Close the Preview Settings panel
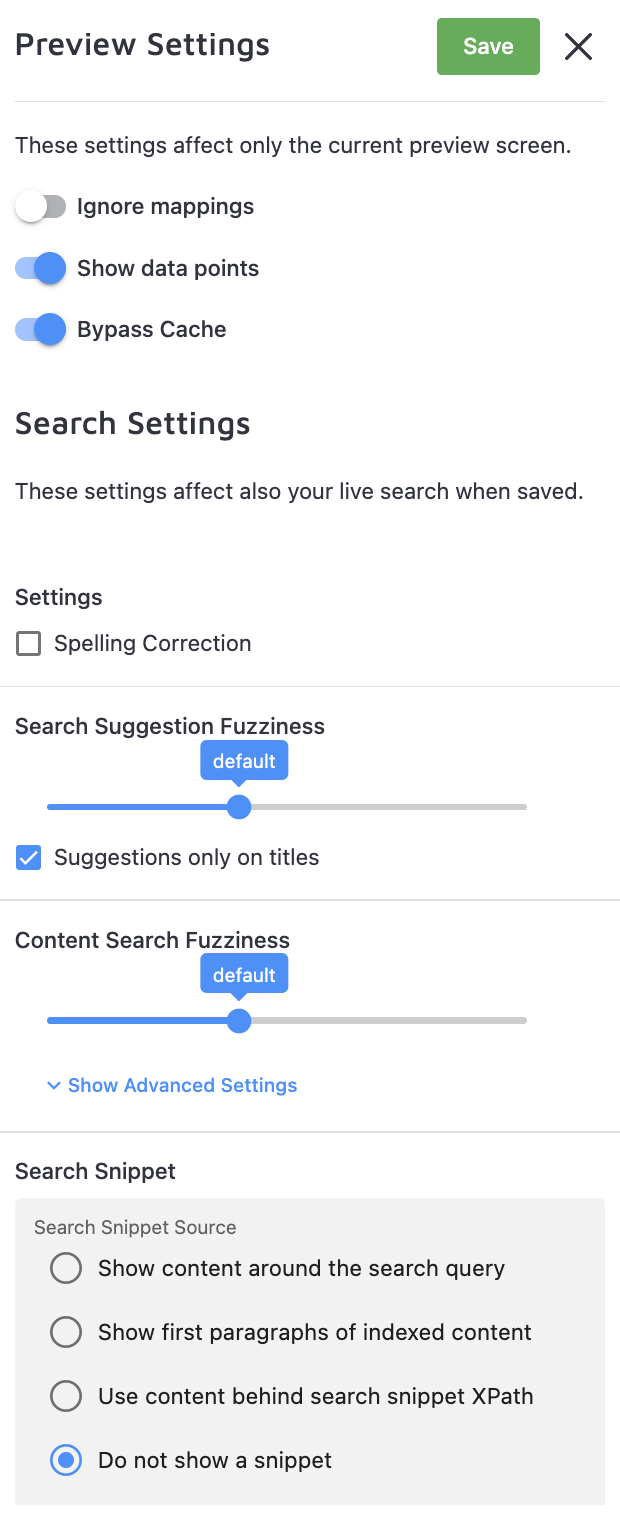 tap(578, 47)
